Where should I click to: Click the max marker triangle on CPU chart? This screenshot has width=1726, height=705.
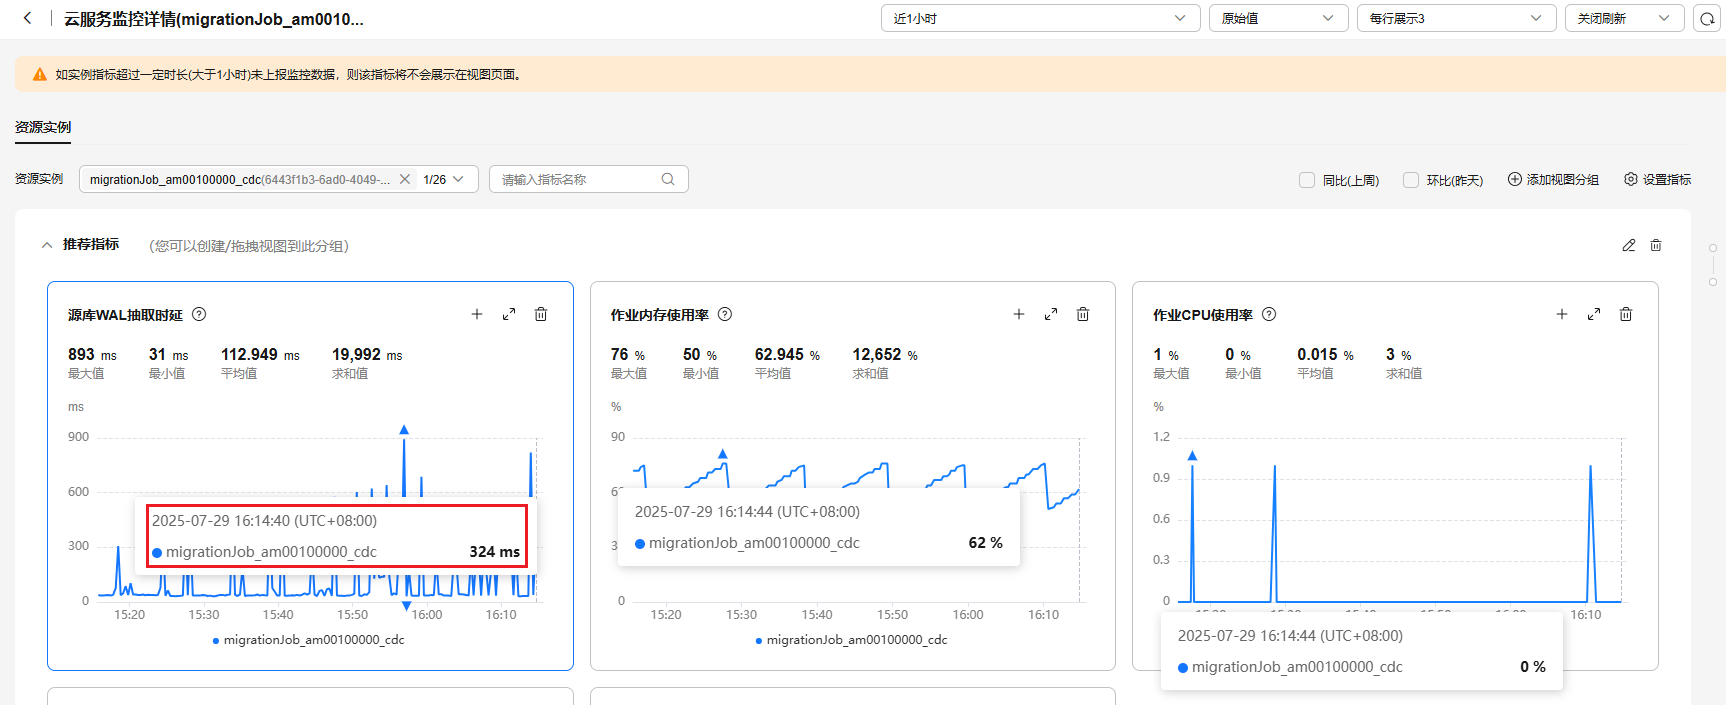(1192, 456)
